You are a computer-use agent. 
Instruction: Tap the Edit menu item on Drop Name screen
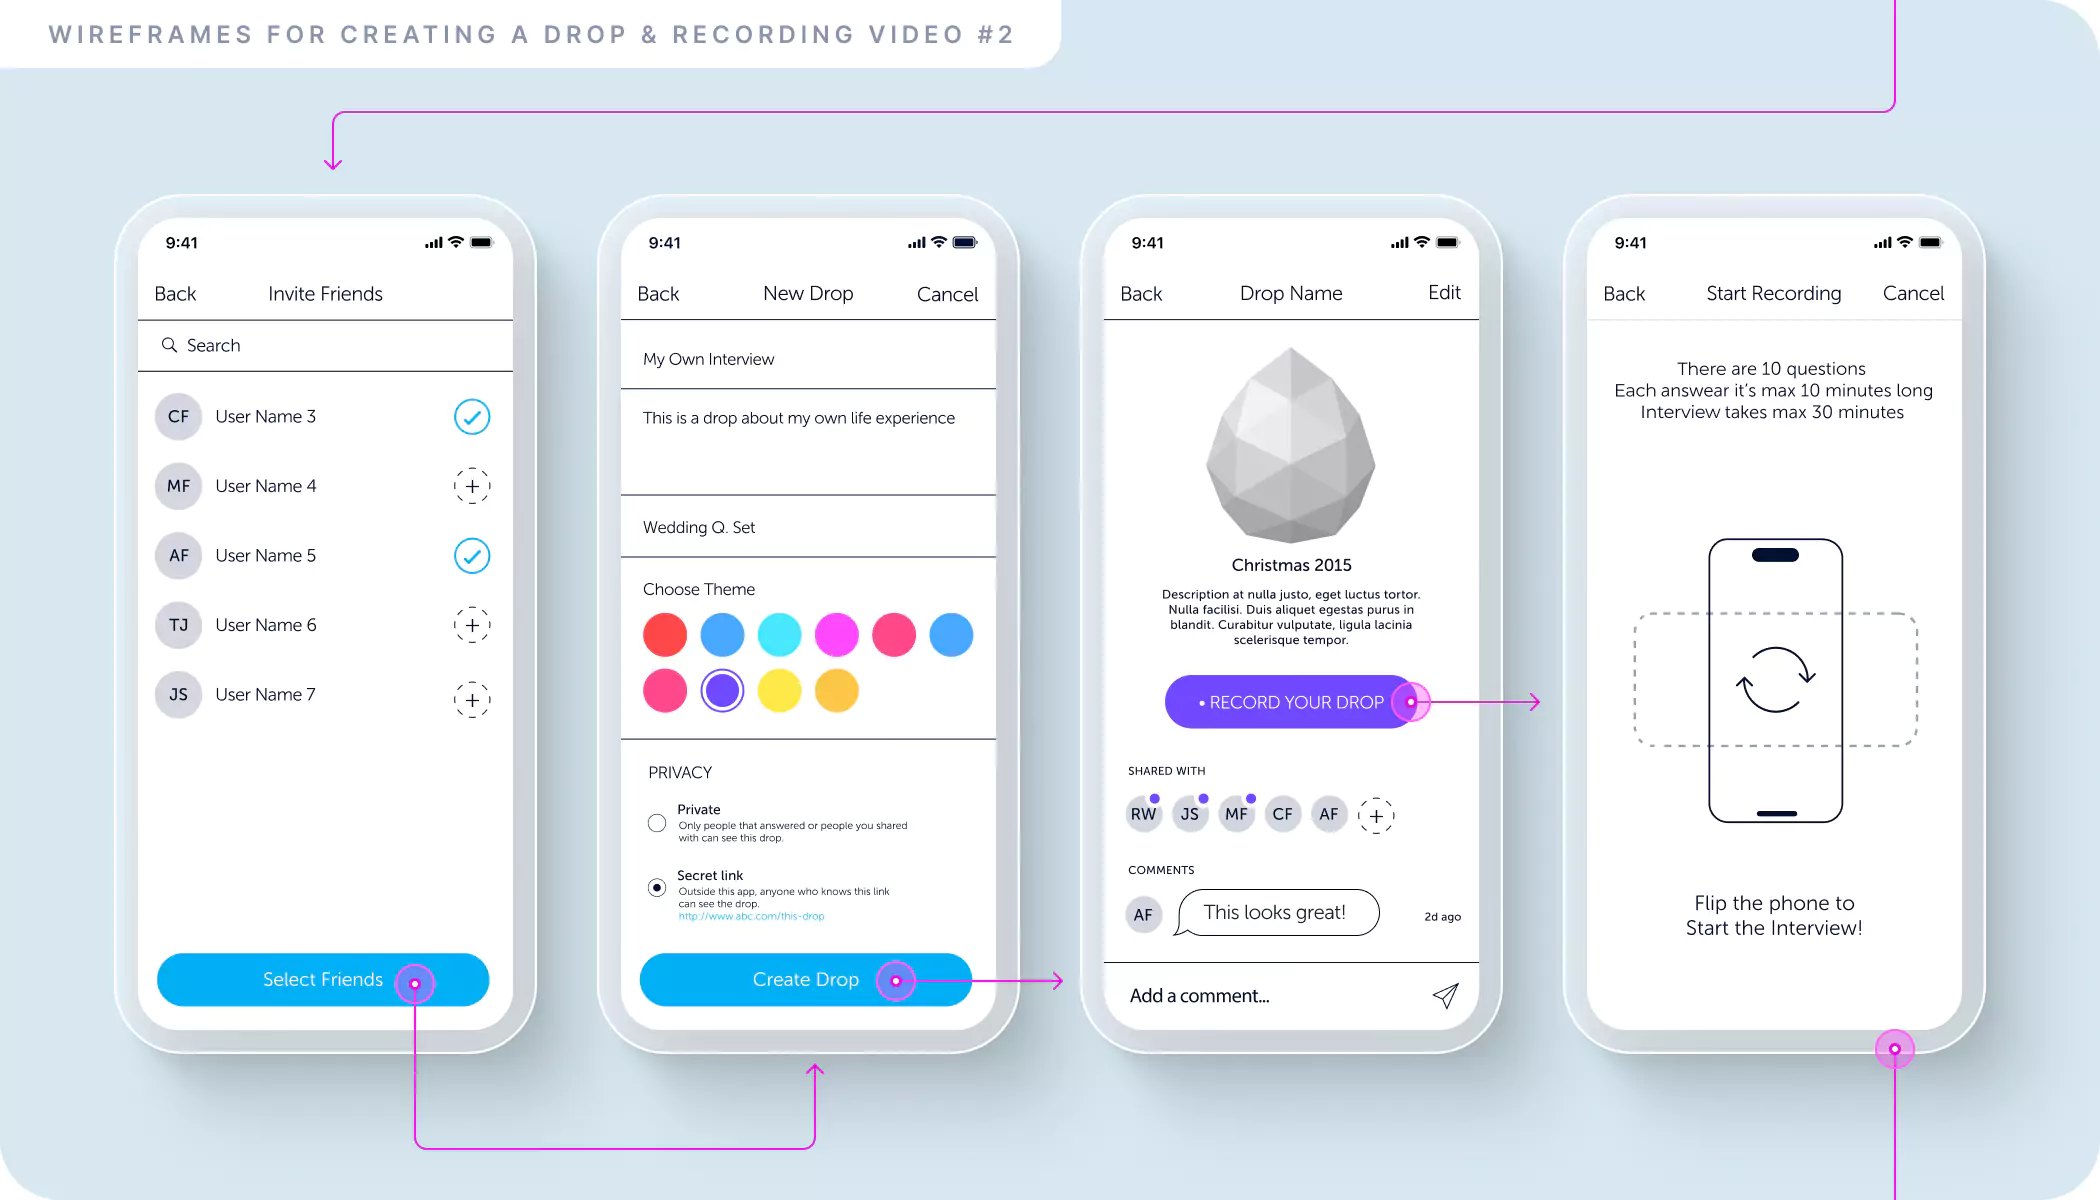[x=1445, y=293]
